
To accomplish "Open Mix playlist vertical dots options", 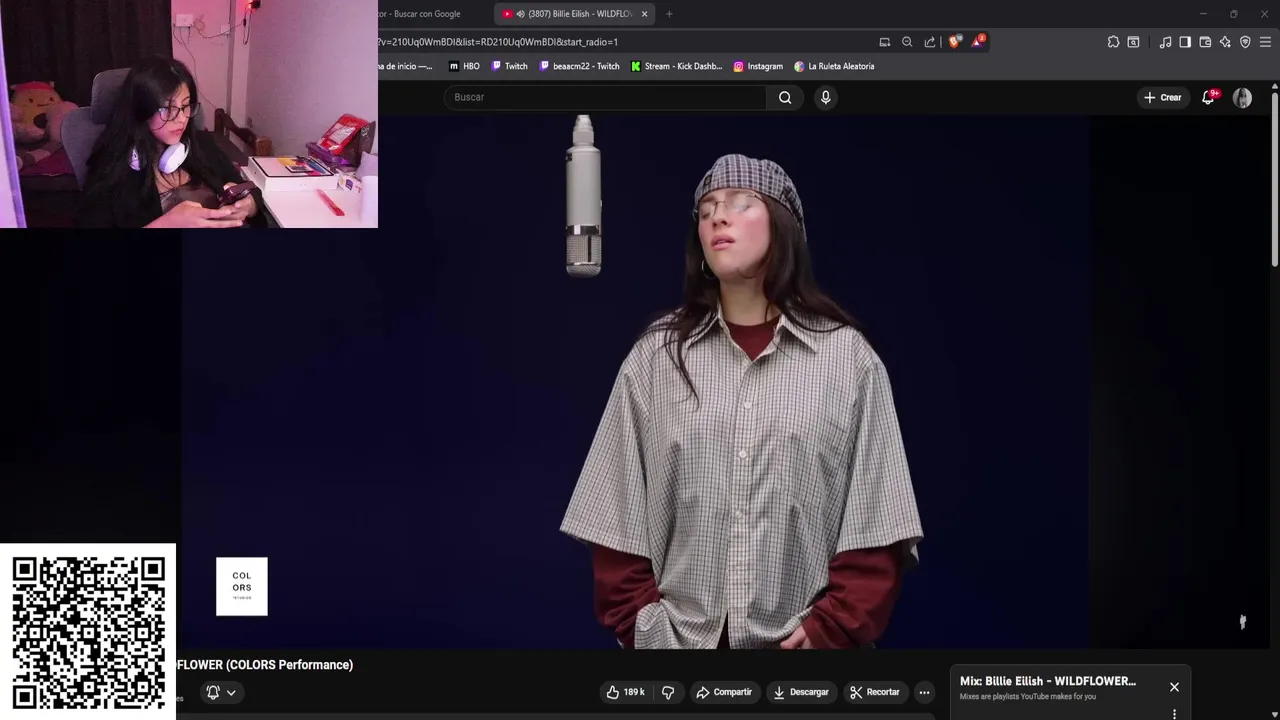I will [1174, 714].
